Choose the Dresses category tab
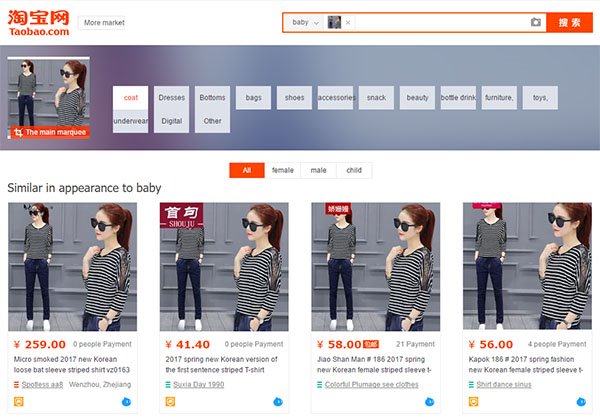 (x=172, y=98)
